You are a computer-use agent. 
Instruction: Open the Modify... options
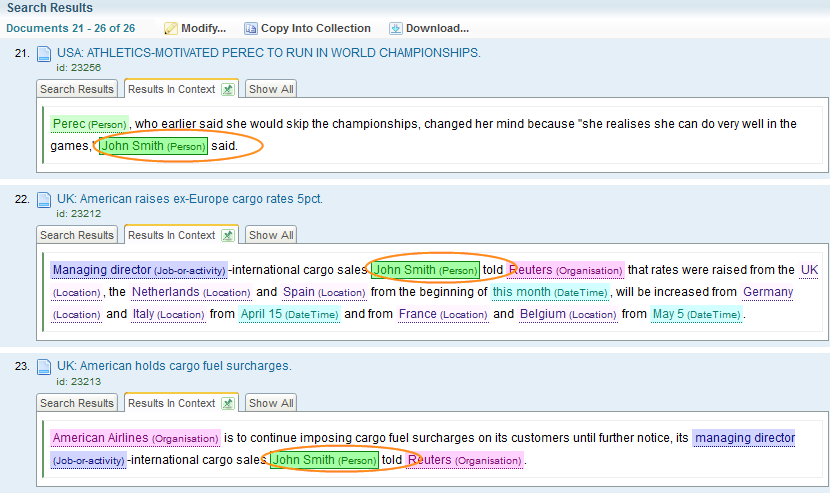pyautogui.click(x=204, y=28)
